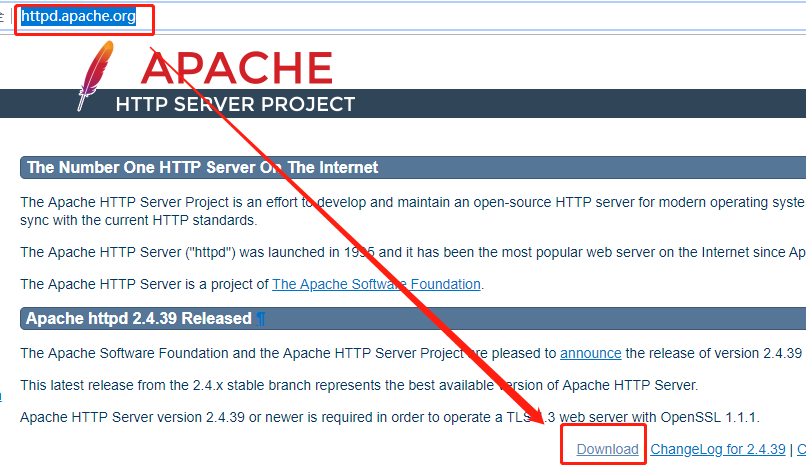Open the Download link

click(x=607, y=449)
